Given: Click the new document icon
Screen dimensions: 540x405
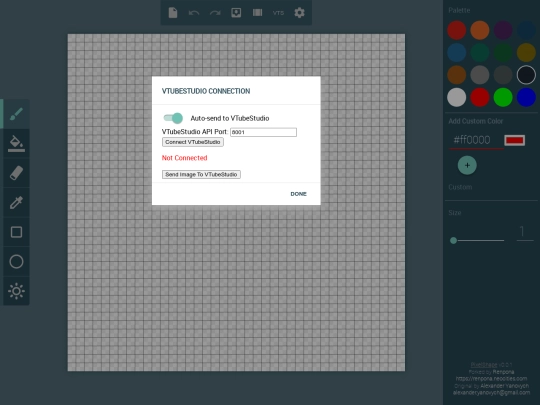Looking at the screenshot, I should click(173, 13).
